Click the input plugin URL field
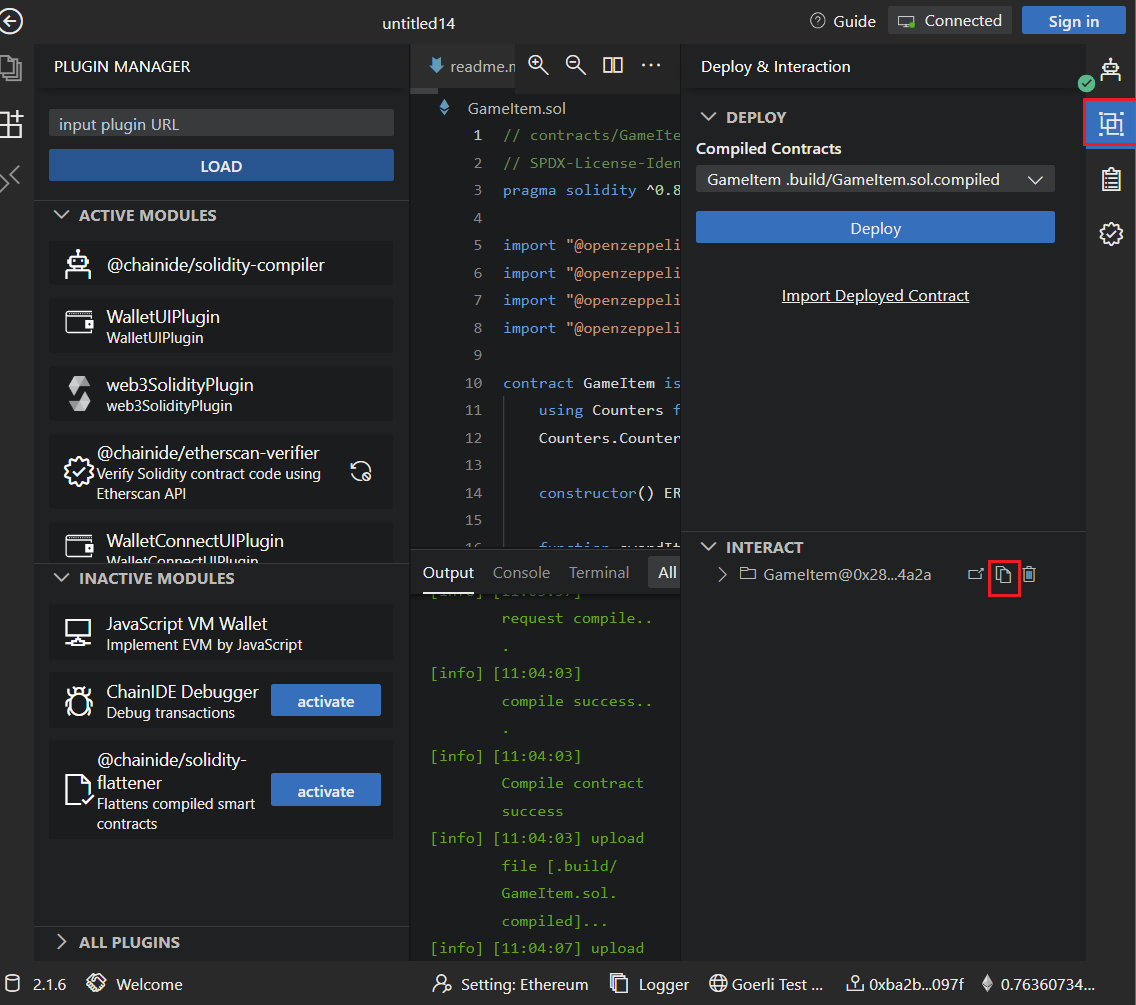Screen dimensions: 1136x1005 221,124
